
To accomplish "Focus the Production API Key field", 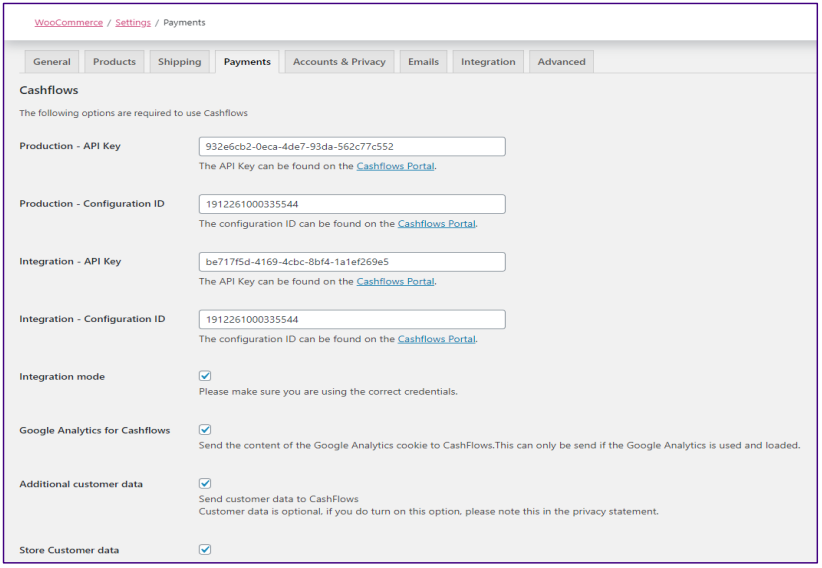I will point(352,146).
